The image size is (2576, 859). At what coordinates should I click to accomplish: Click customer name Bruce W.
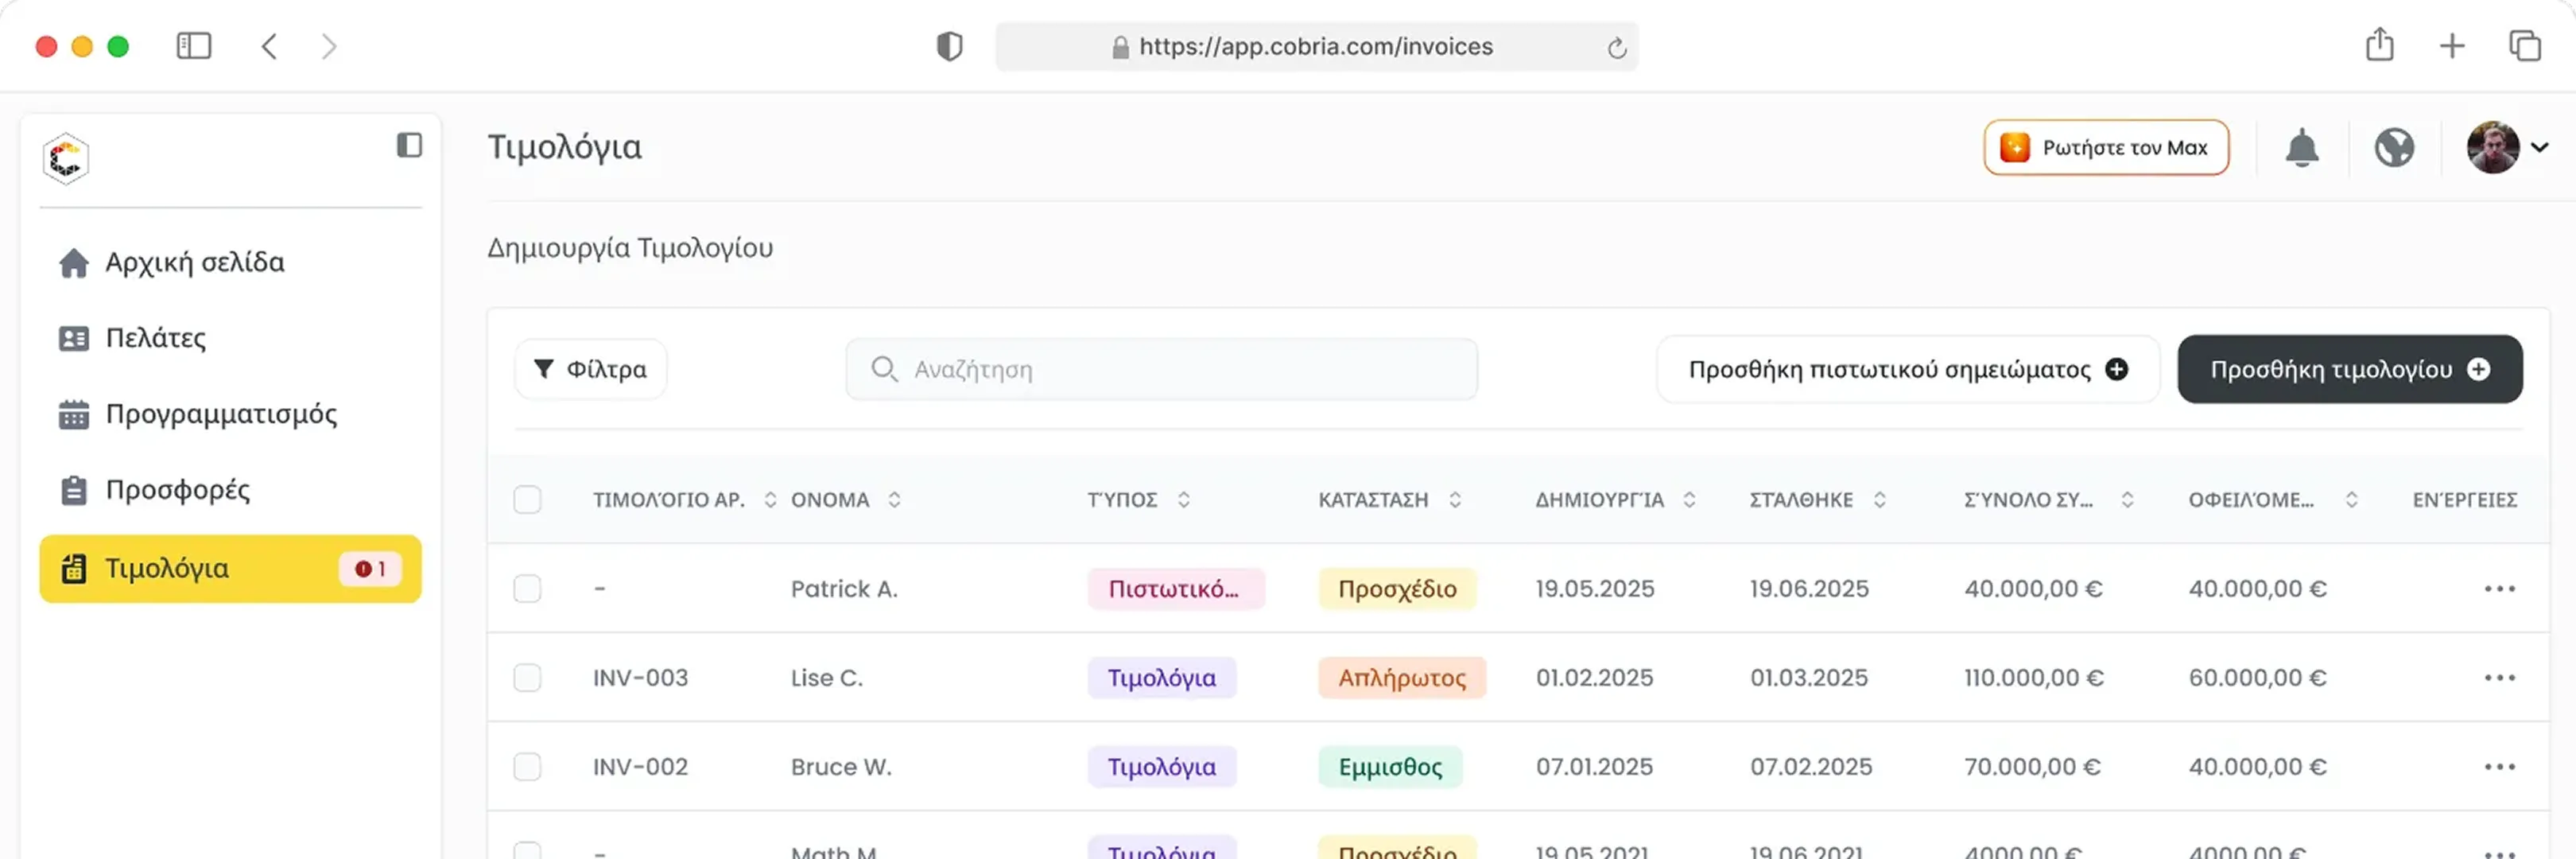click(x=841, y=767)
